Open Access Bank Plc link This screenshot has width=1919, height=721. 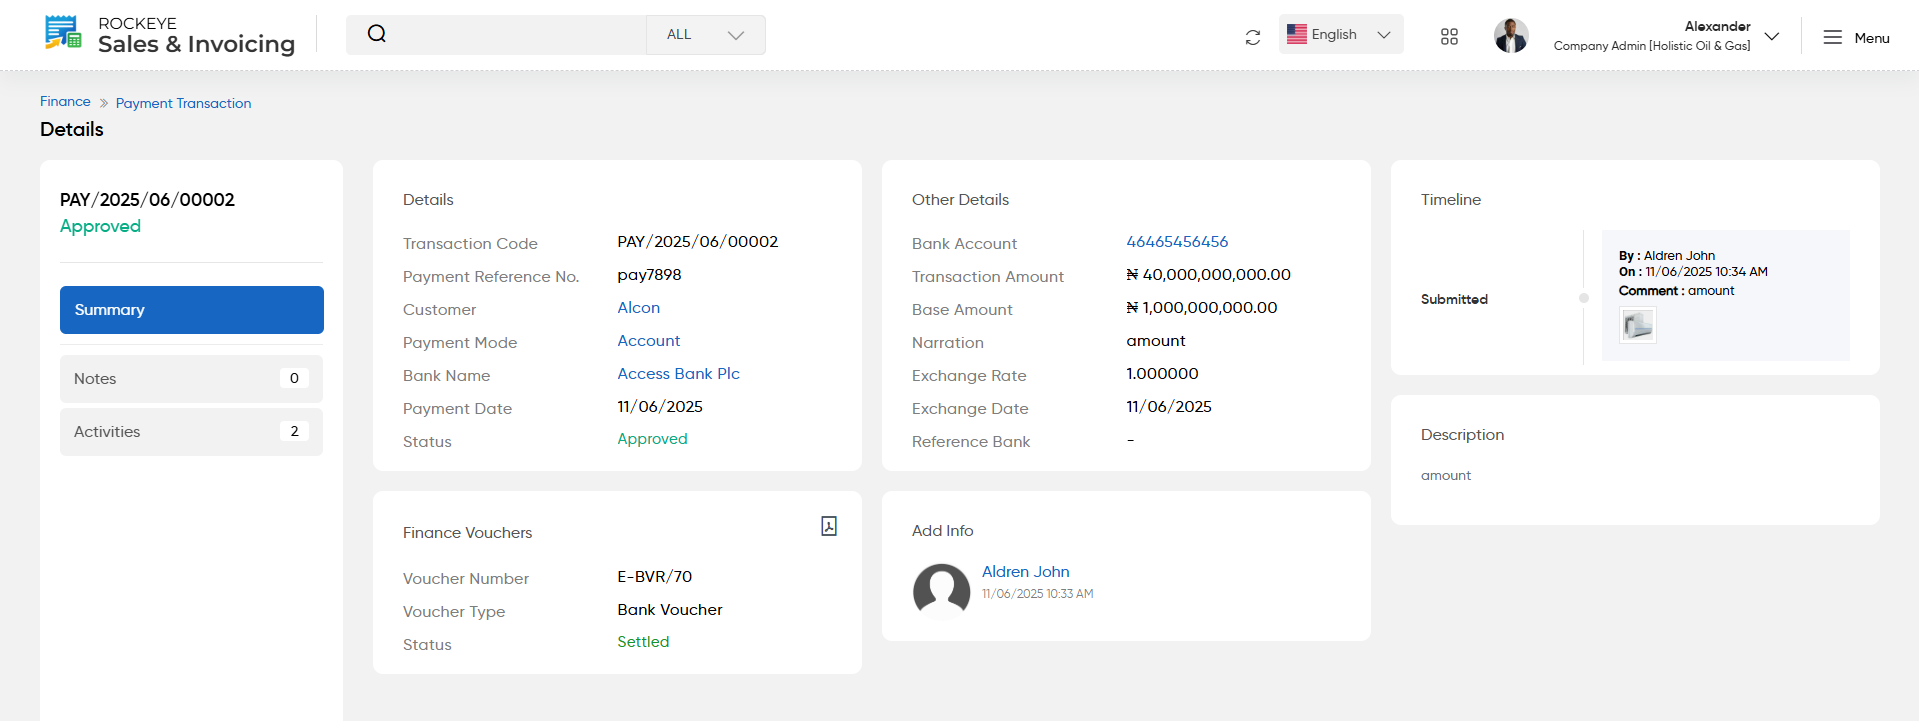[679, 374]
